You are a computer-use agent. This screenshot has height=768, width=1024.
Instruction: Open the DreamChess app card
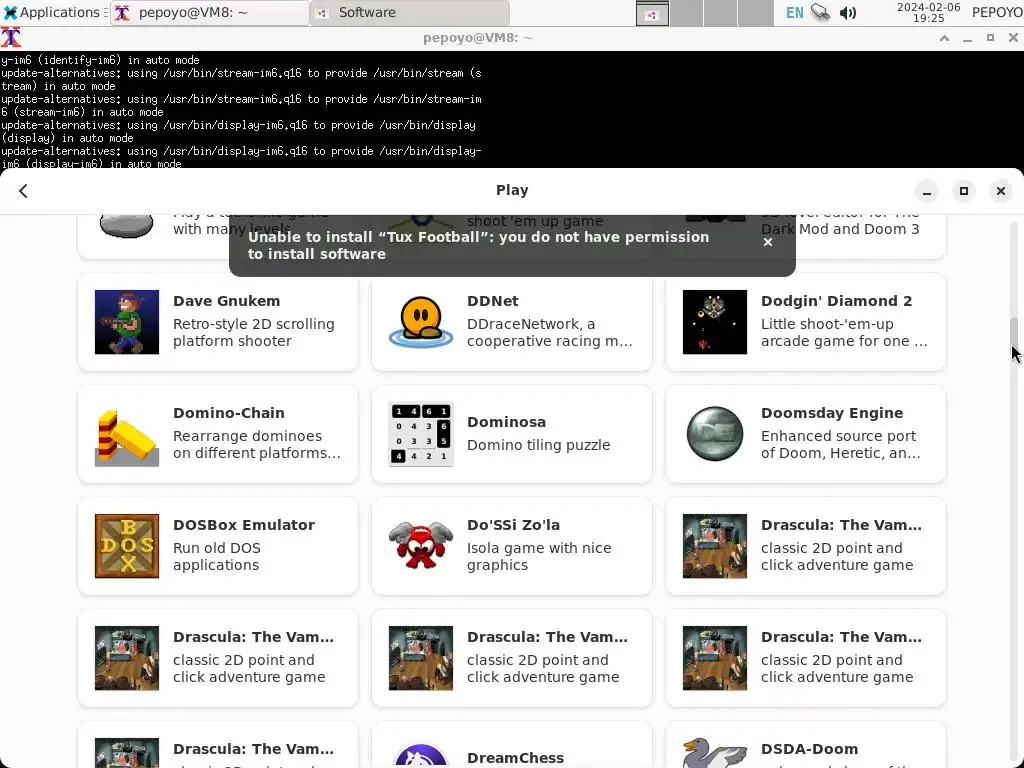click(512, 744)
